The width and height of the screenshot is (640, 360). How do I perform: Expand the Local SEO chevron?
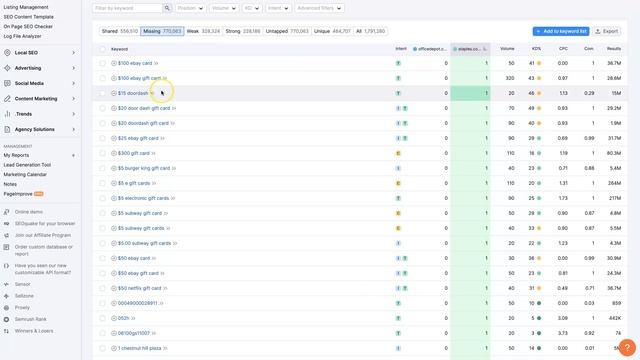point(73,53)
